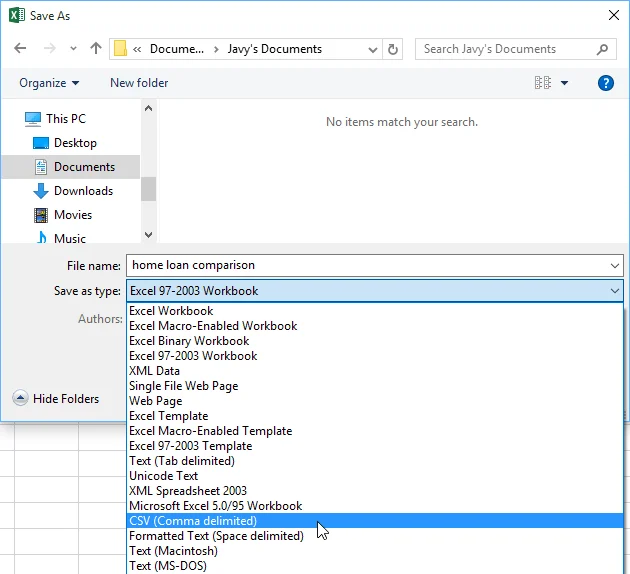Click Hide Folders button

[x=56, y=398]
